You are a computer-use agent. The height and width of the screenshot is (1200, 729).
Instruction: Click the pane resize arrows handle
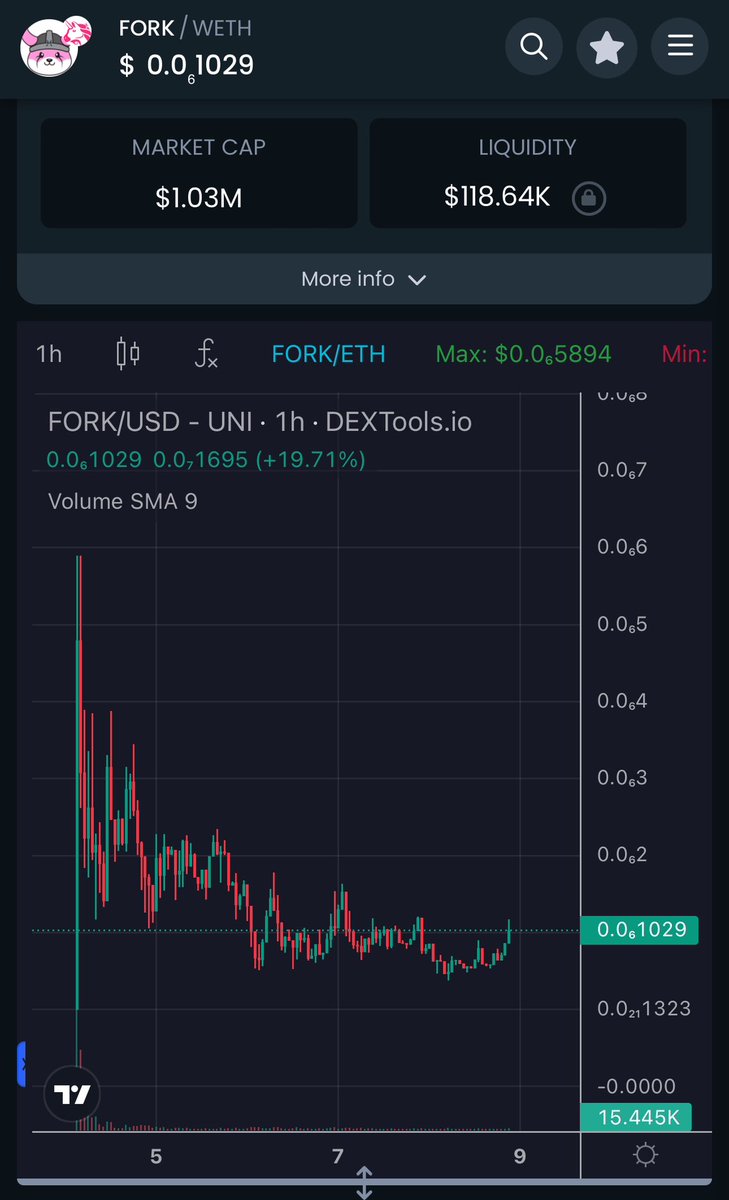[364, 1182]
